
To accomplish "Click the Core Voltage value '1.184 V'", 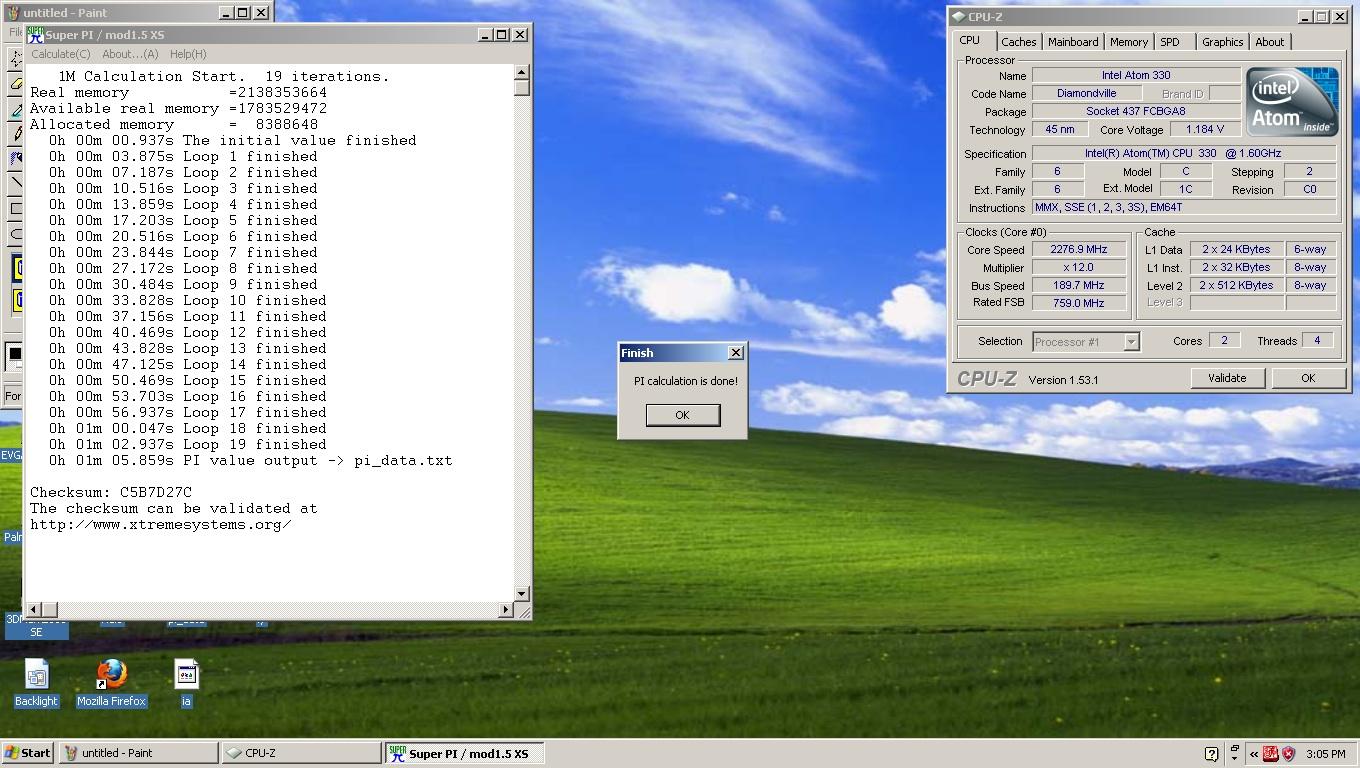I will [x=1205, y=129].
